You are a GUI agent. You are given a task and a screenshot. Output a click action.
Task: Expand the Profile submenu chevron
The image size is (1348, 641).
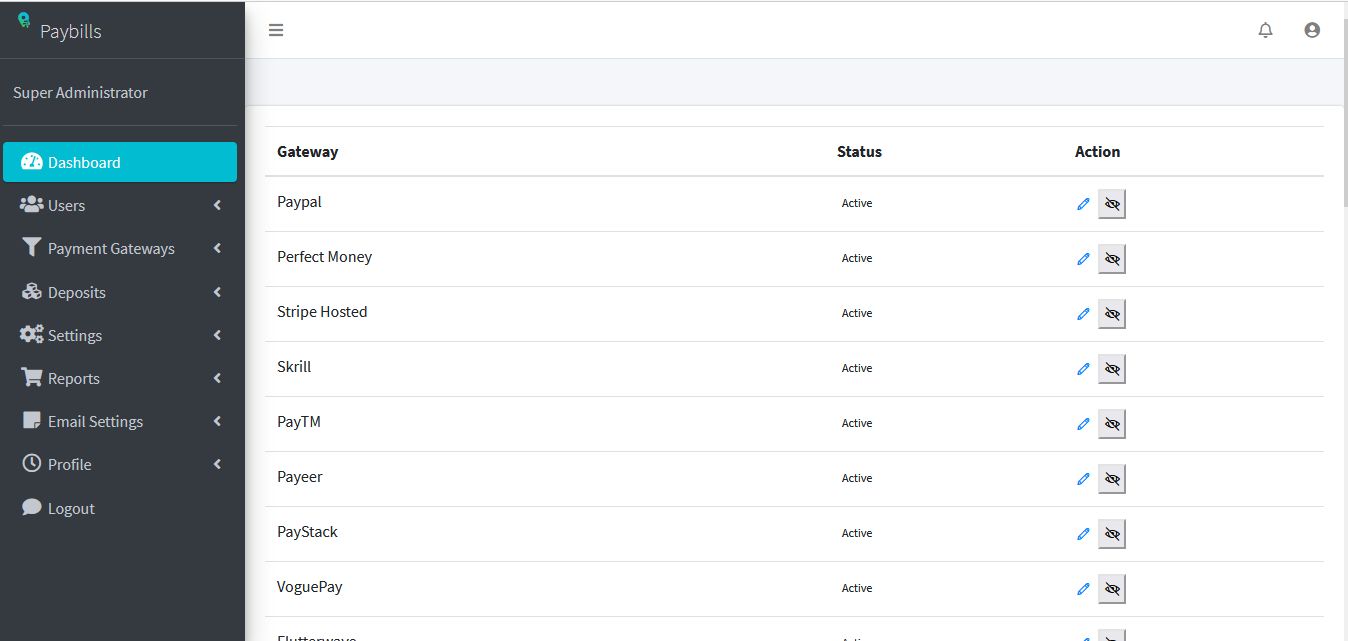click(x=217, y=464)
